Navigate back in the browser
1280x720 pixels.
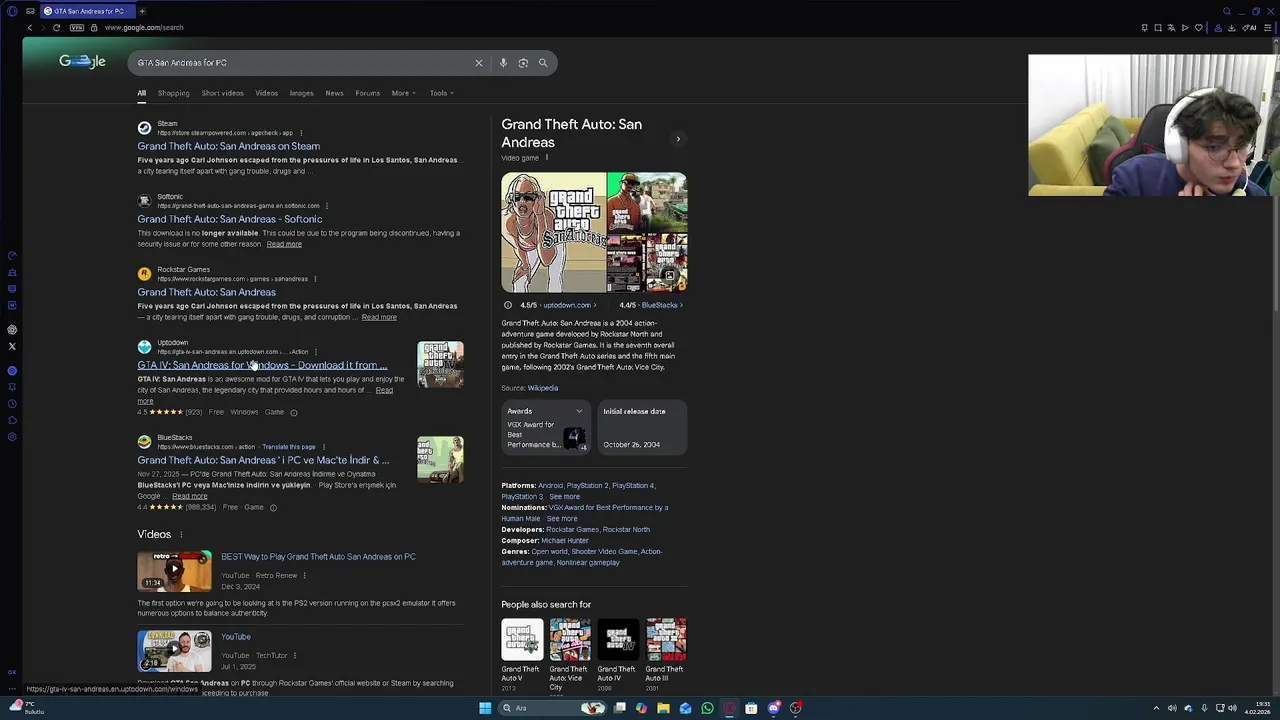[x=29, y=28]
